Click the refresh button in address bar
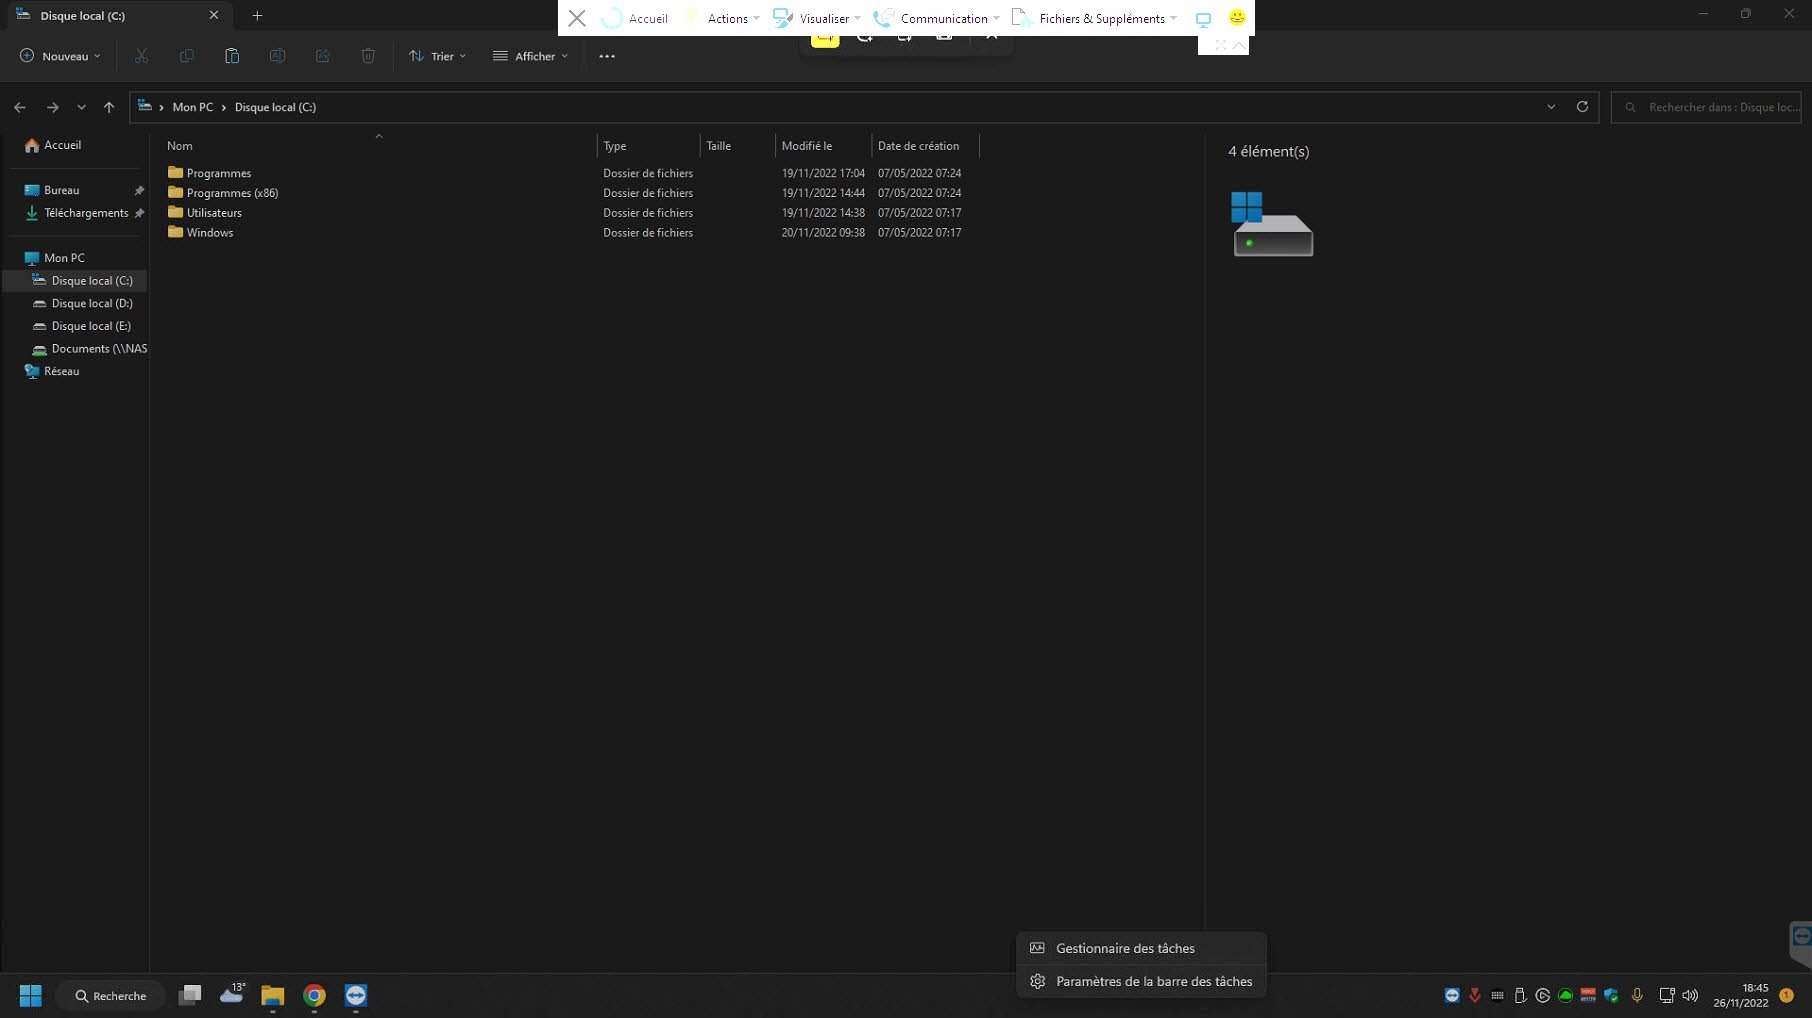 click(x=1582, y=107)
